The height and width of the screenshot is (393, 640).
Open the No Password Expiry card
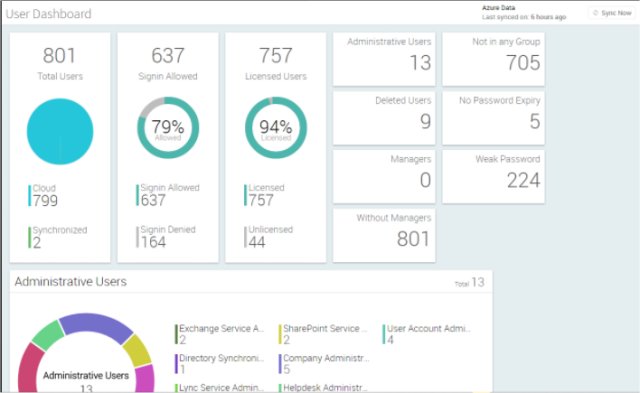tap(493, 118)
